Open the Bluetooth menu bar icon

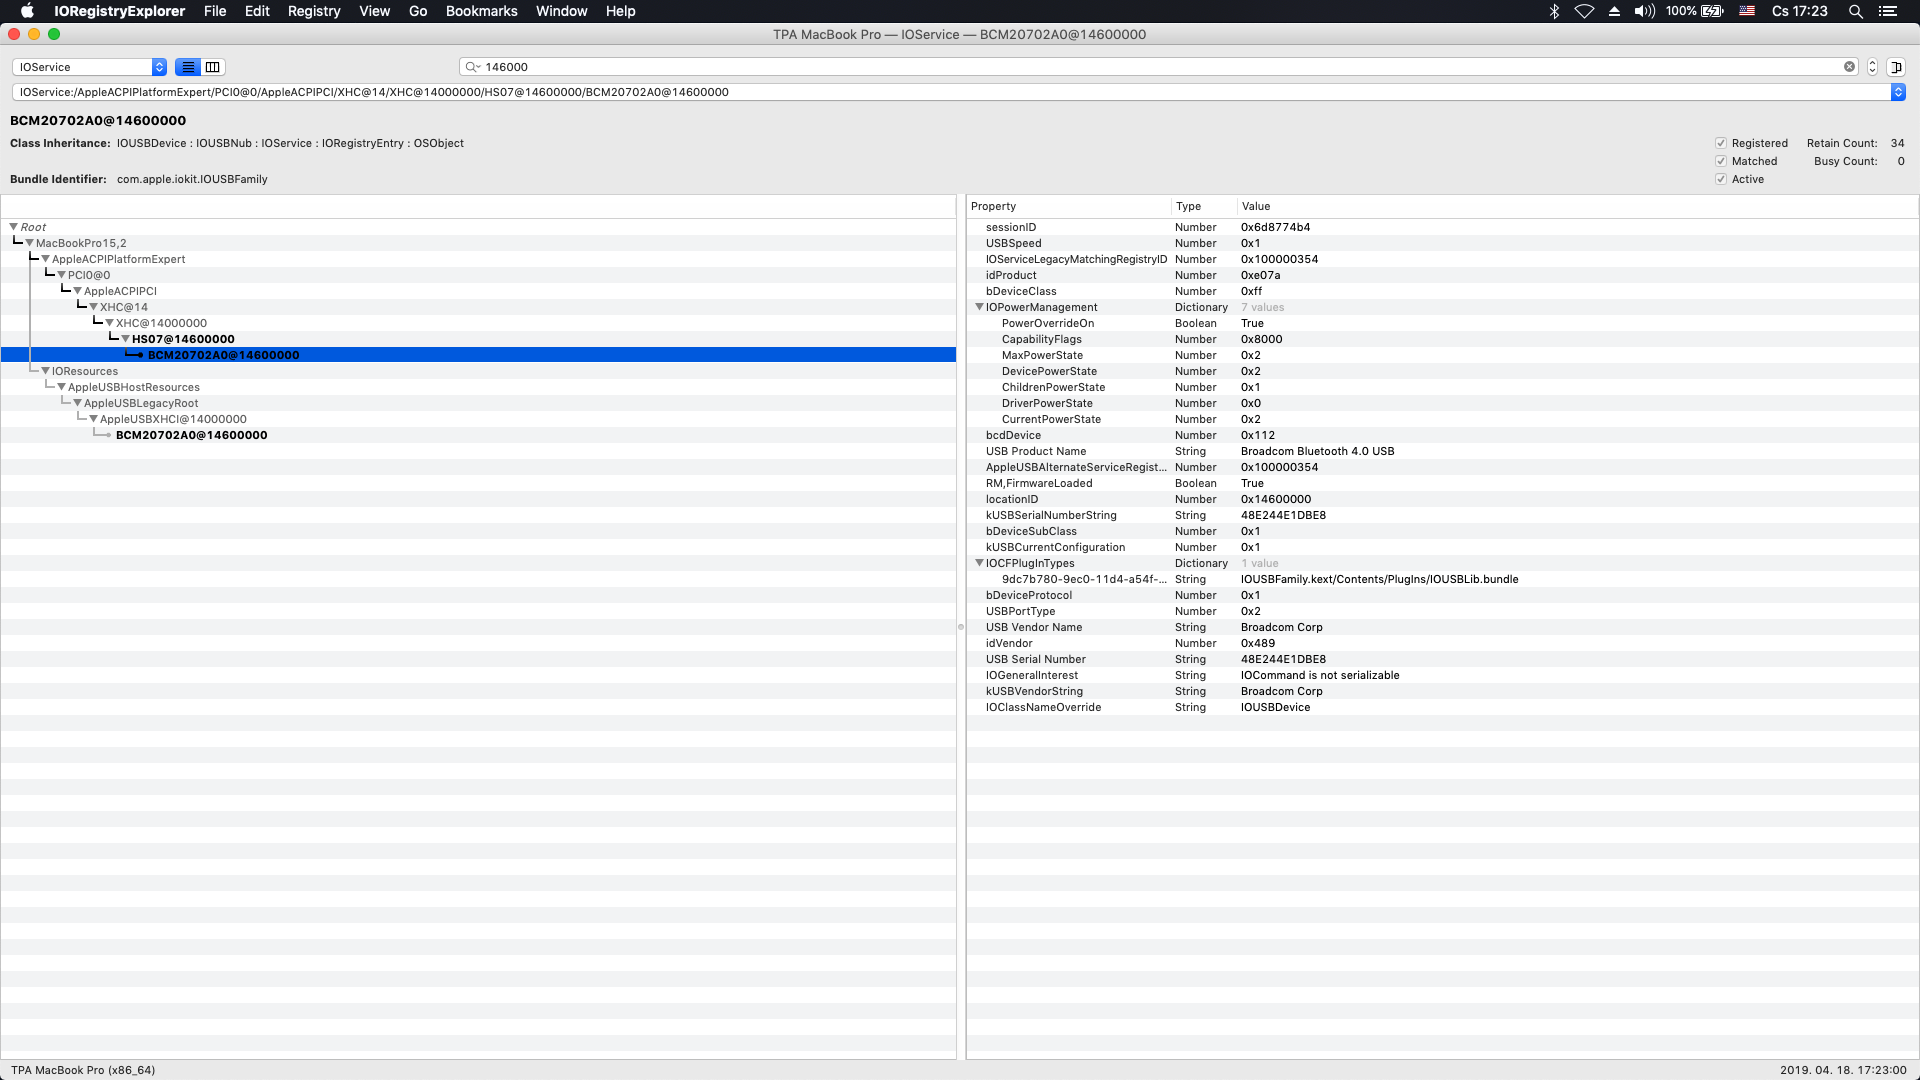(1554, 11)
